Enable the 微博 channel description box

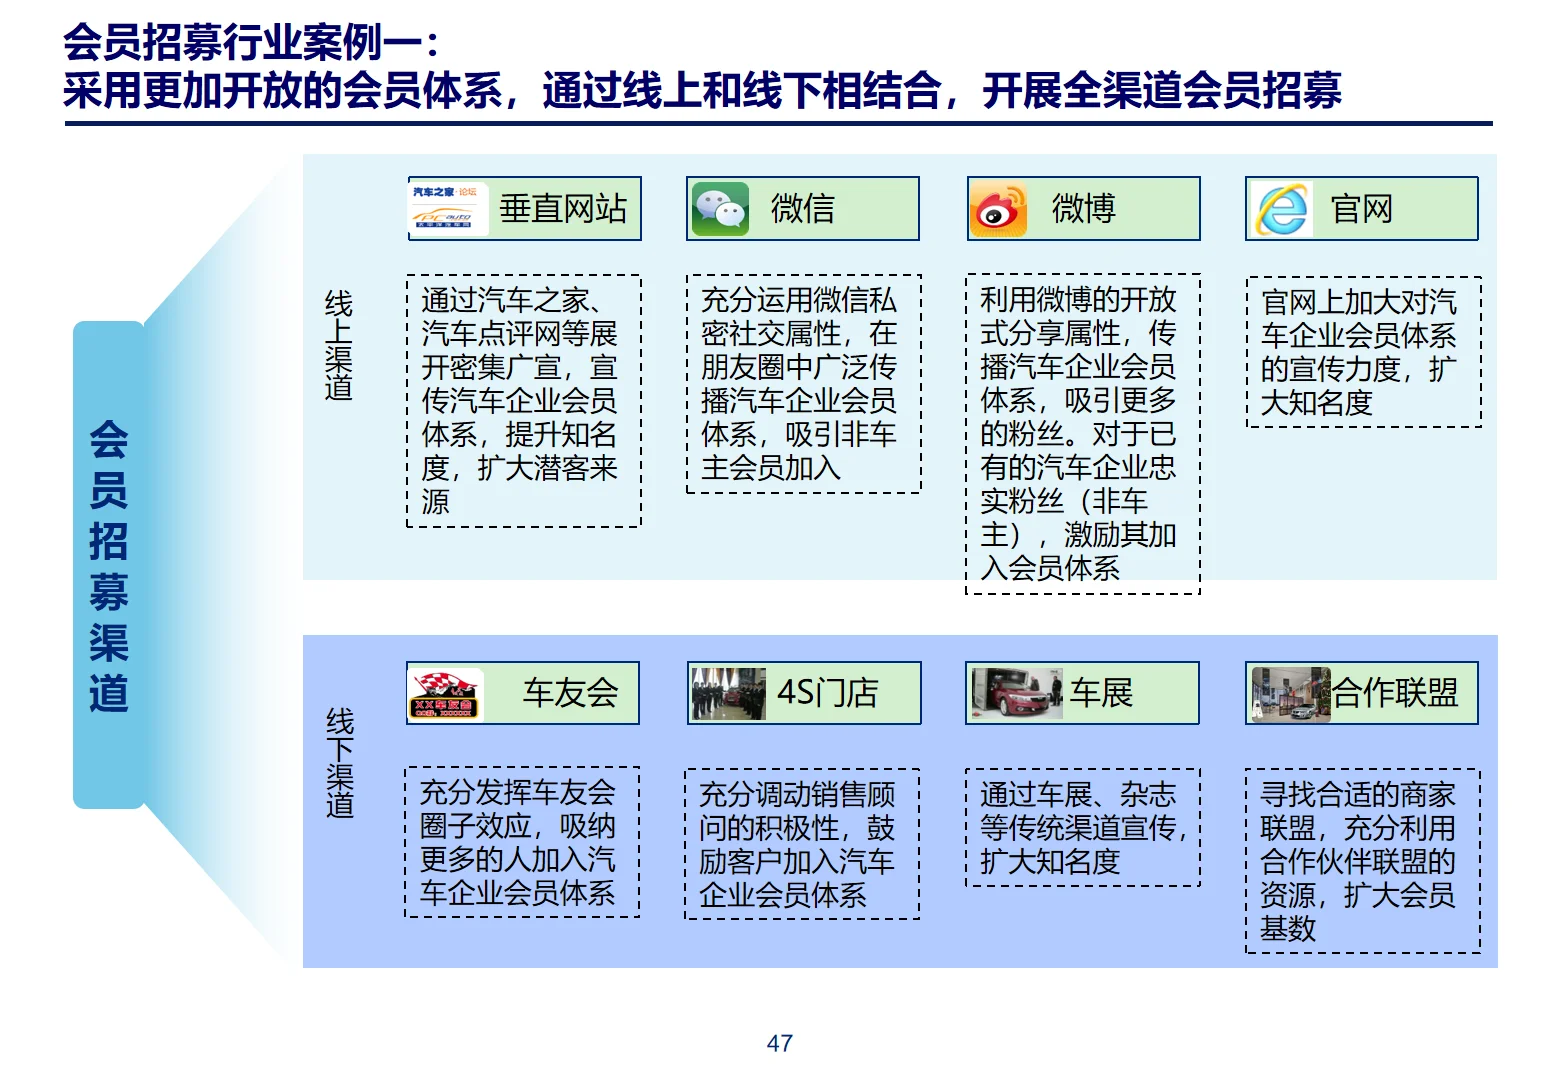pyautogui.click(x=1081, y=433)
